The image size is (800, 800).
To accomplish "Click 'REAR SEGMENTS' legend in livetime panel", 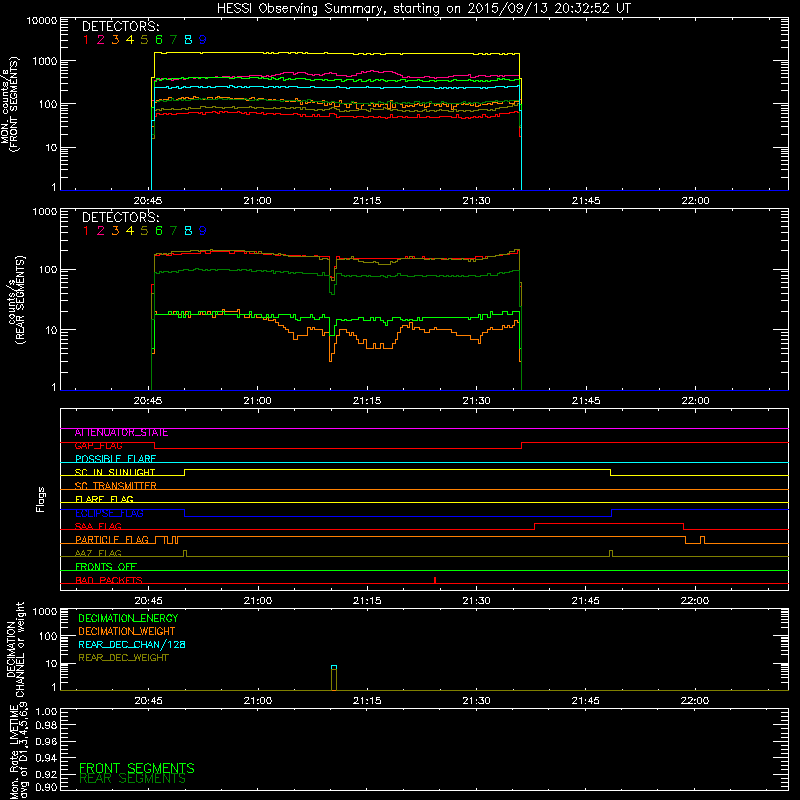I will (133, 779).
